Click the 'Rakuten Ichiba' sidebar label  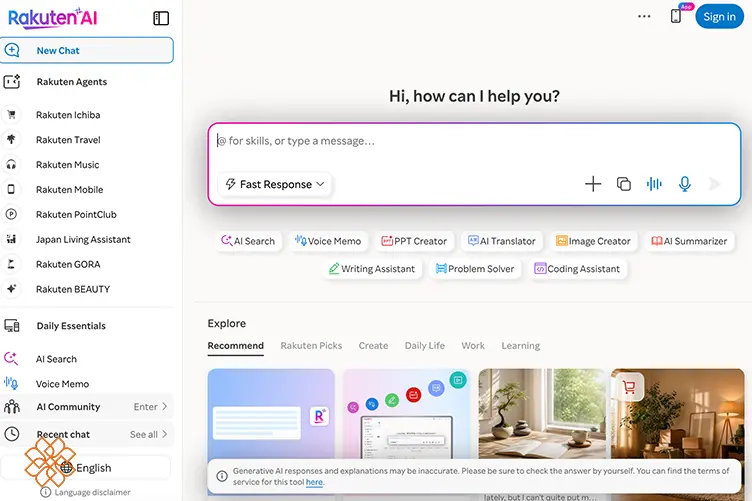68,115
